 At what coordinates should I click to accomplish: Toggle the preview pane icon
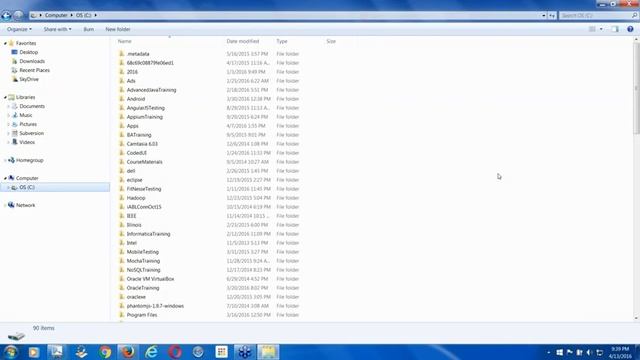[x=615, y=29]
